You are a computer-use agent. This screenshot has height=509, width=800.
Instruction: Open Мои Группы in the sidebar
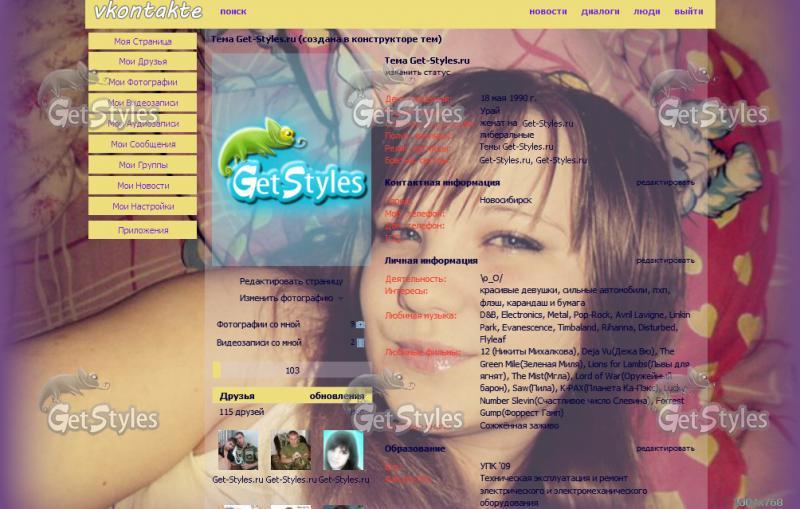click(142, 165)
